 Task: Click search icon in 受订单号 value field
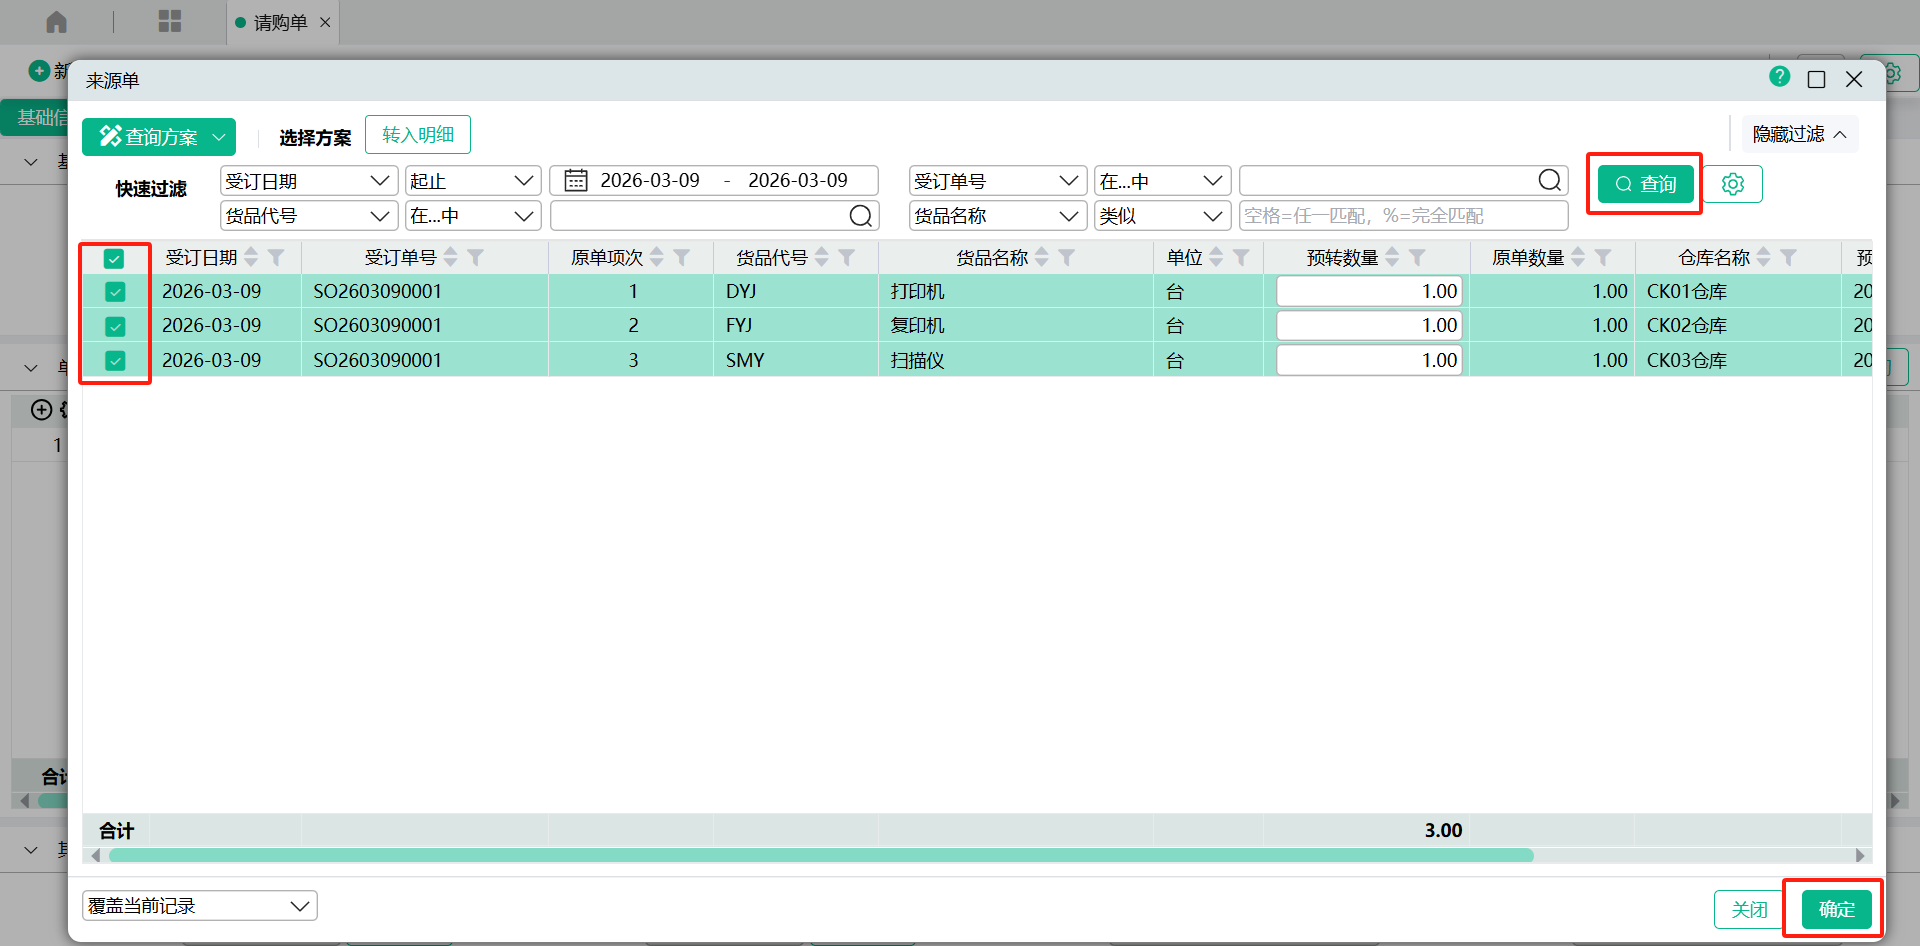coord(1549,181)
